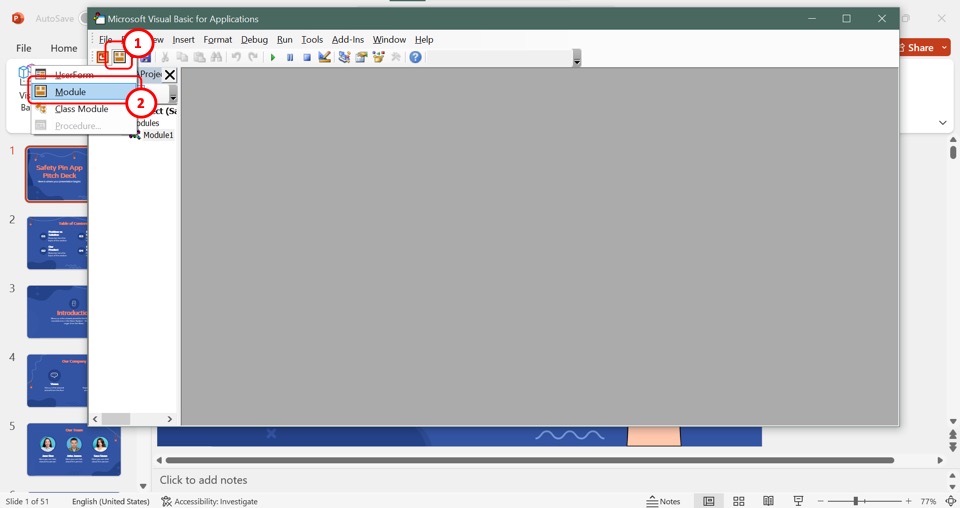The width and height of the screenshot is (960, 508).
Task: Start Slide Show from status bar icon
Action: [x=798, y=501]
